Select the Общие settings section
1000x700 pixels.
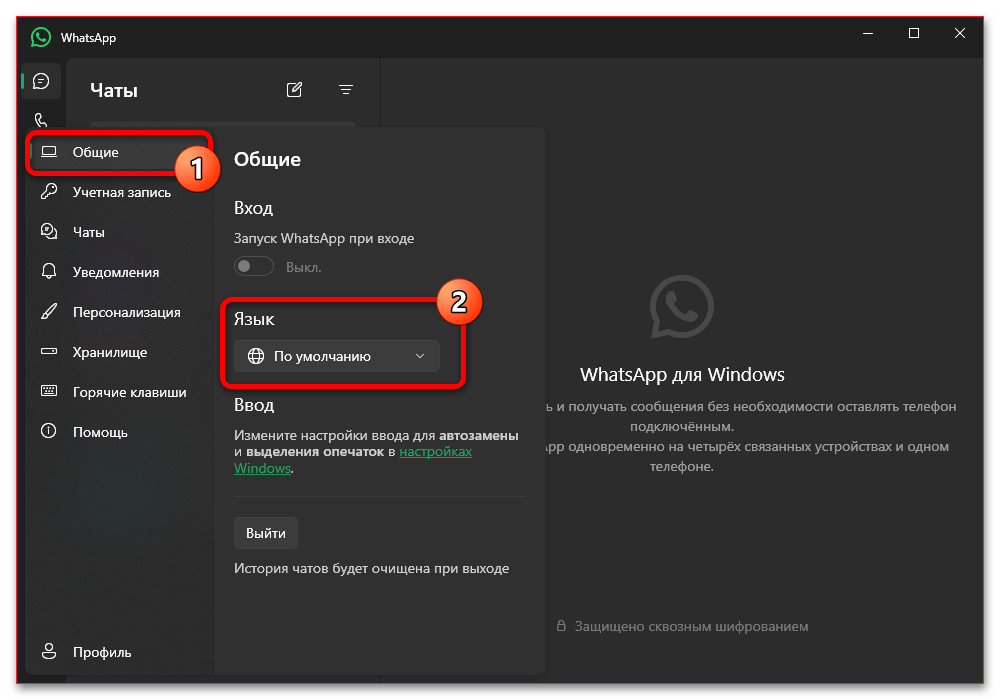[119, 152]
